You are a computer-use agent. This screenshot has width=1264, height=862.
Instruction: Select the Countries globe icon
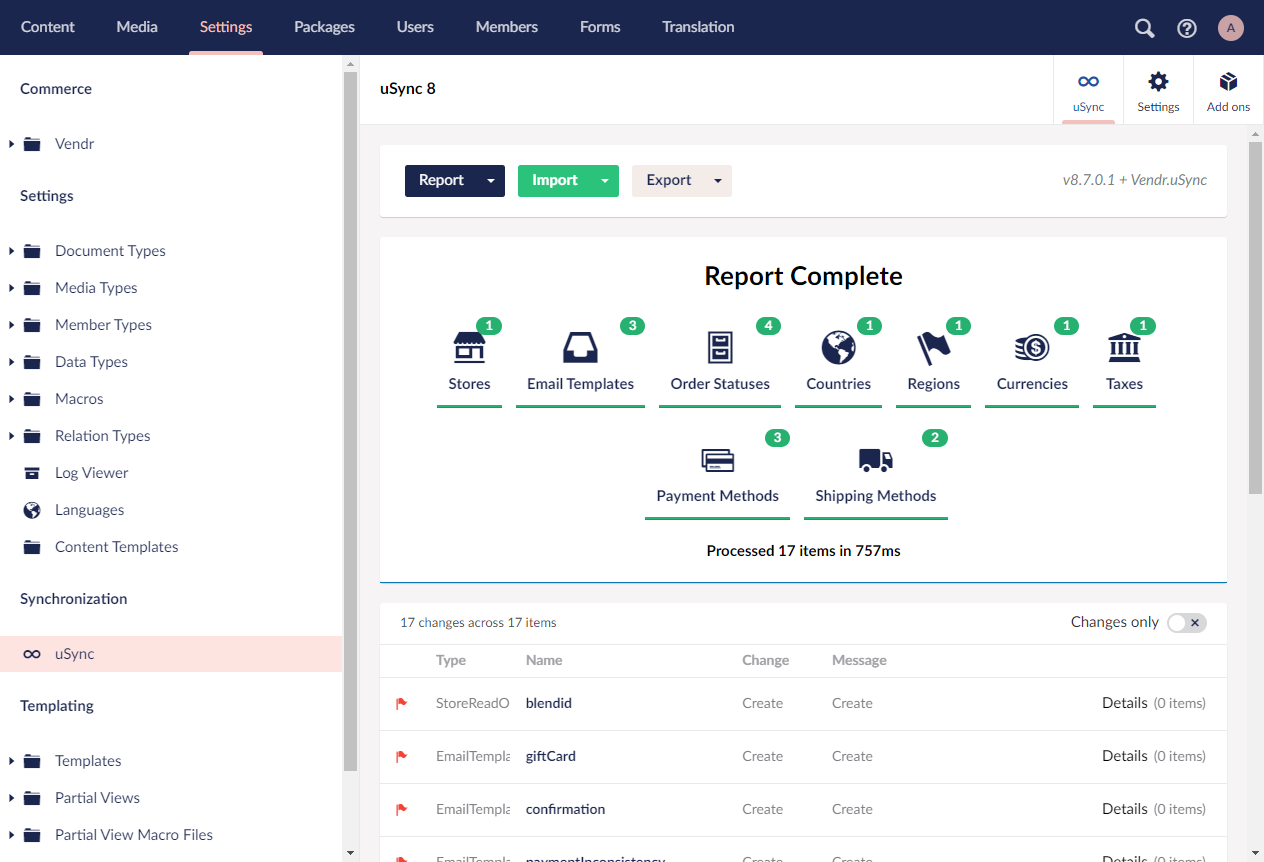[x=838, y=348]
